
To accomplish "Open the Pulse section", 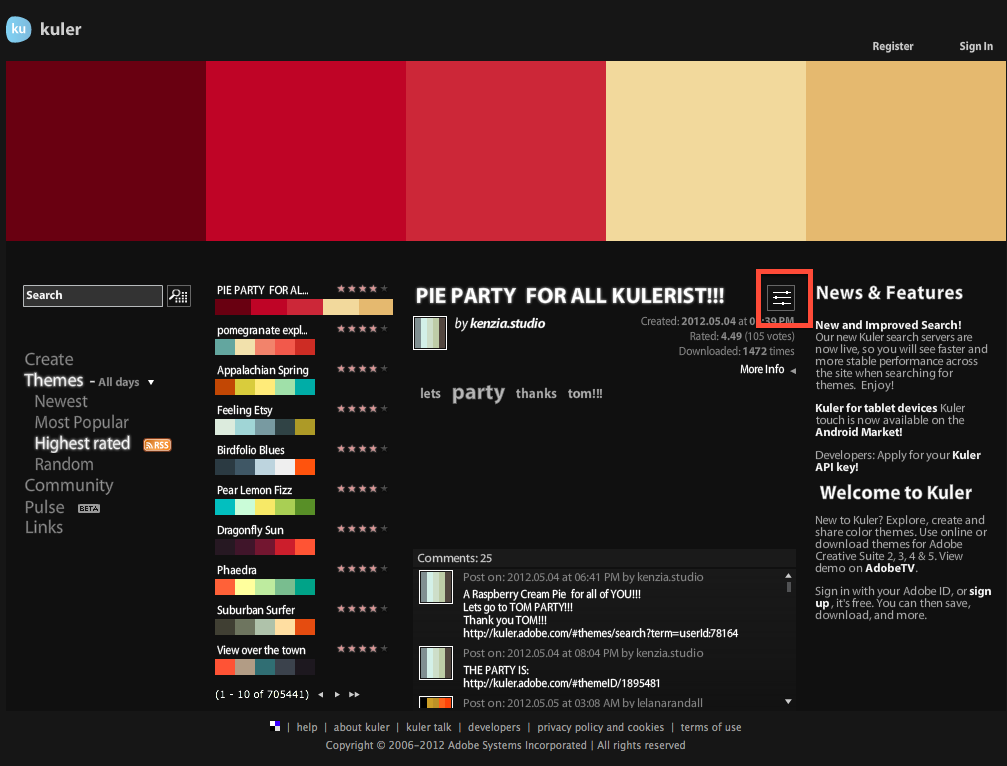I will [x=44, y=507].
